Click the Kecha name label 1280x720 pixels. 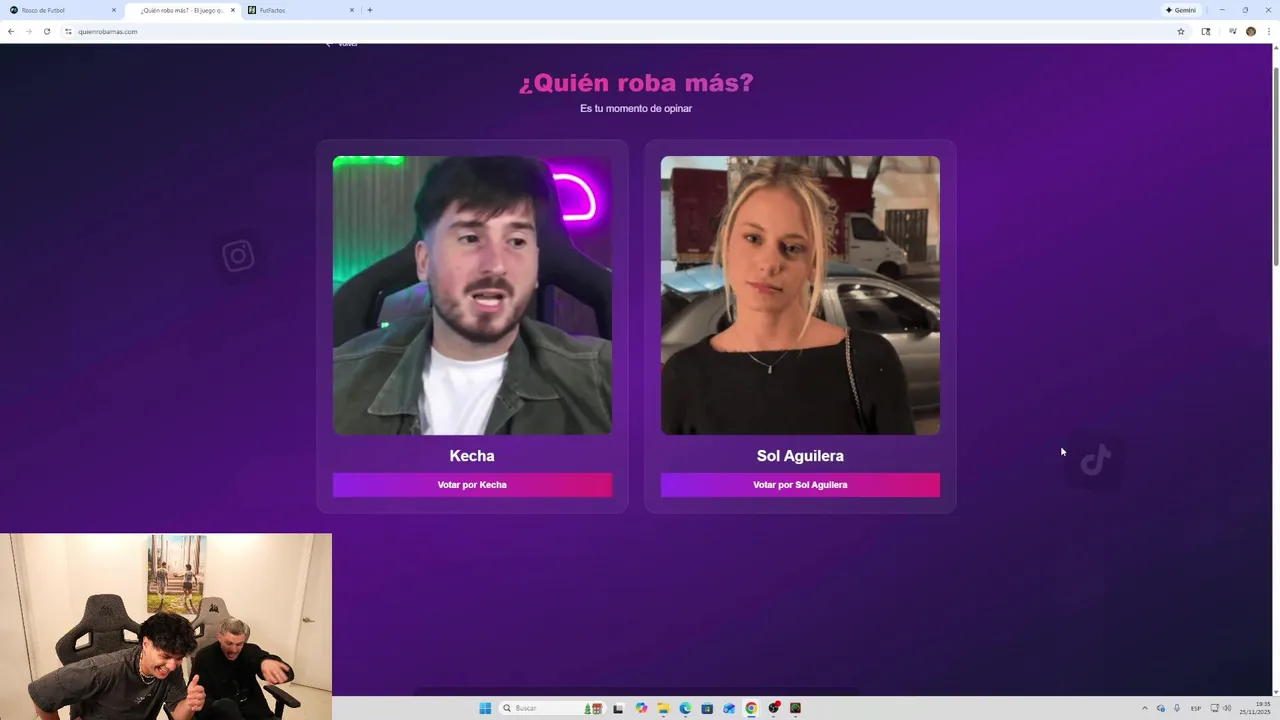point(472,456)
